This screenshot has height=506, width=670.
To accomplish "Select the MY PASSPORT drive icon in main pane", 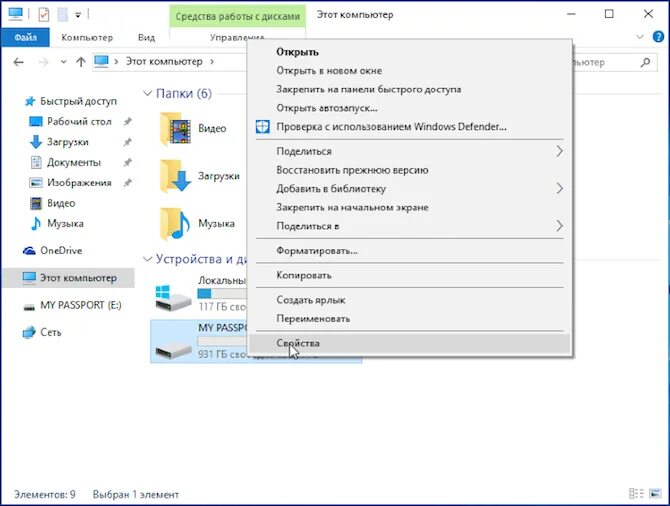I will [173, 350].
